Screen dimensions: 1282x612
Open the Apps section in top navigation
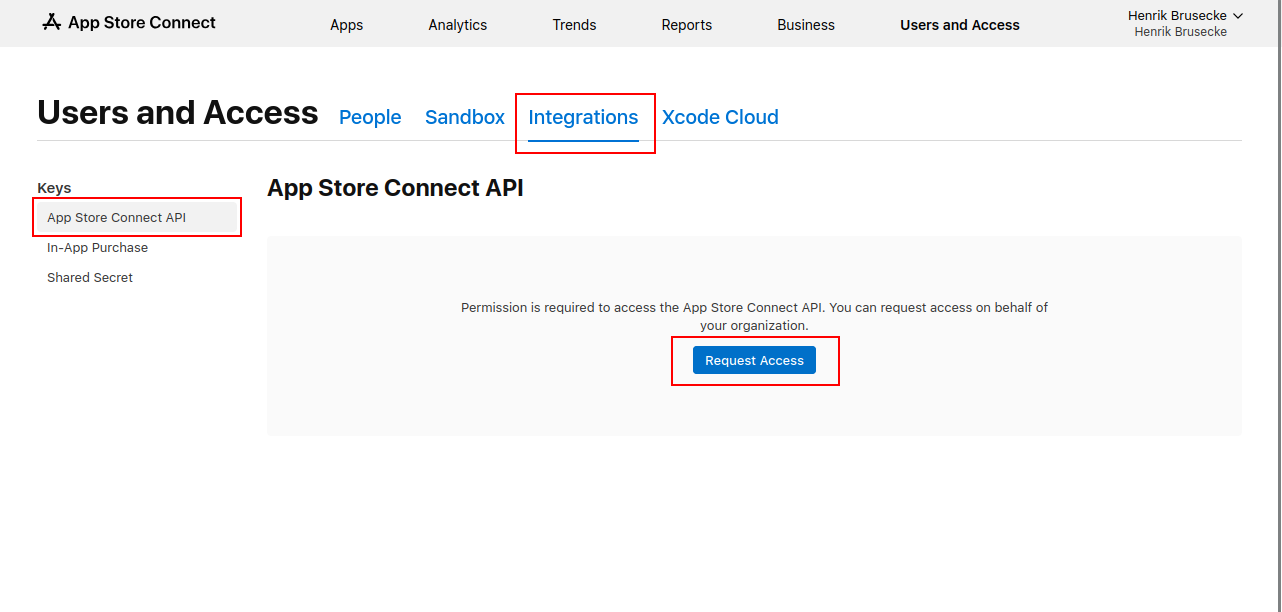[x=347, y=25]
